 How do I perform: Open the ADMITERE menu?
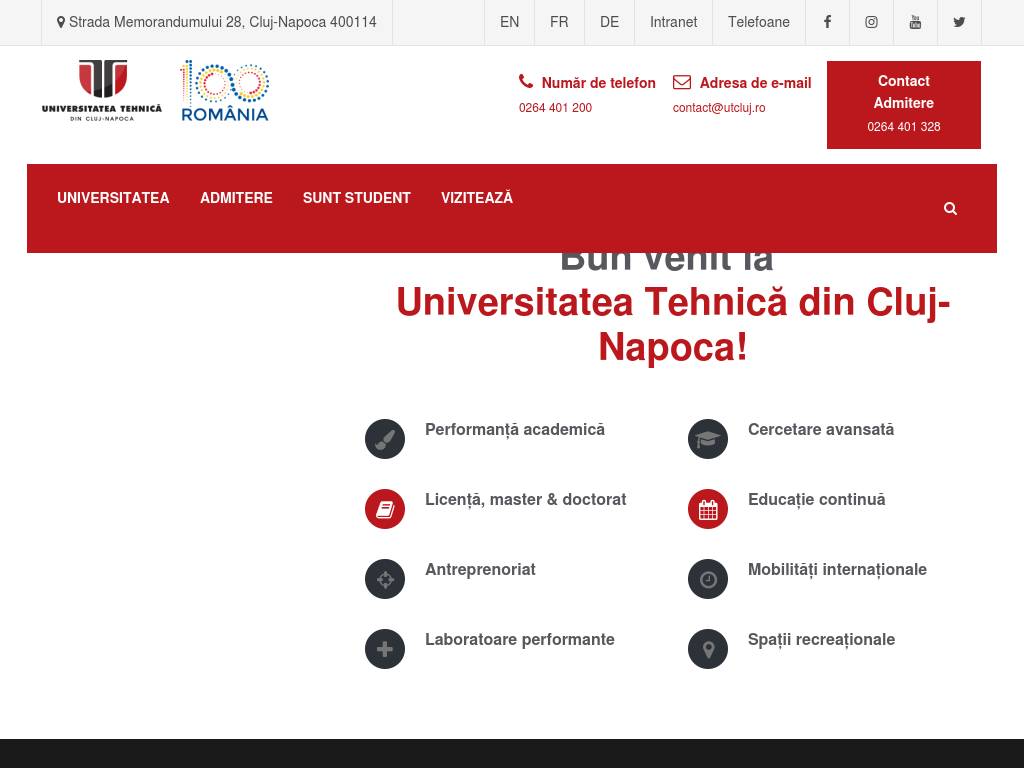(x=236, y=198)
